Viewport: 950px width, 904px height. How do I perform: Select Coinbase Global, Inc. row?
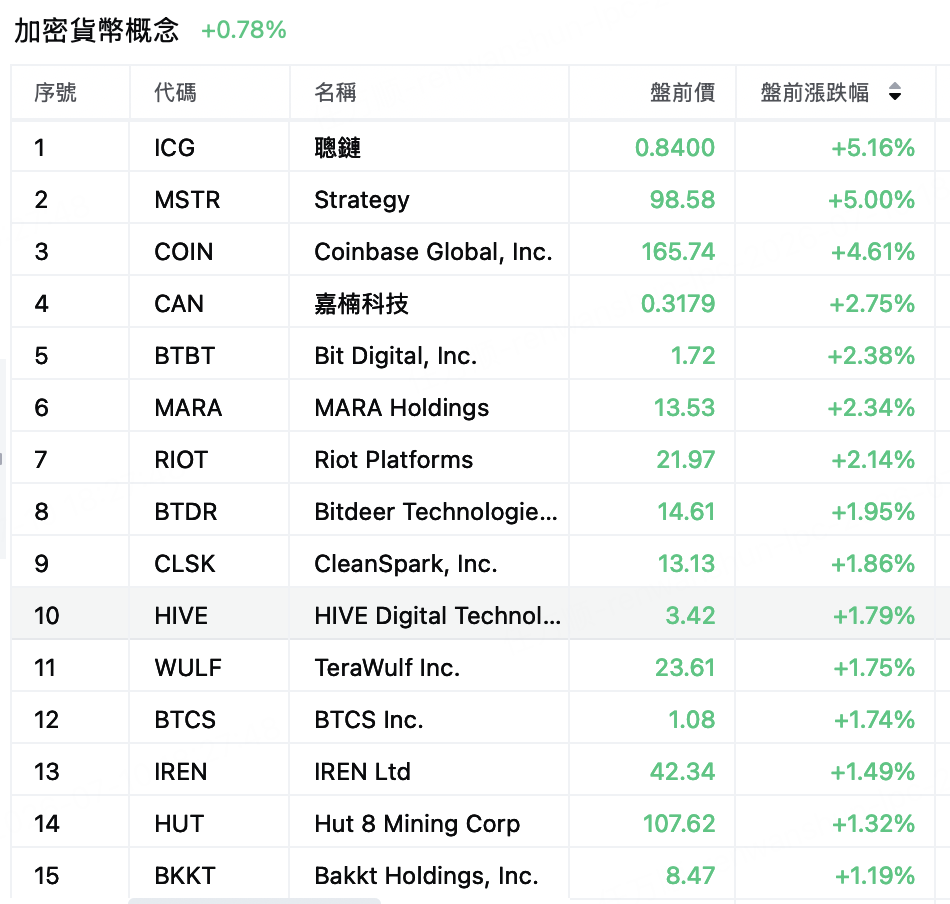click(473, 251)
